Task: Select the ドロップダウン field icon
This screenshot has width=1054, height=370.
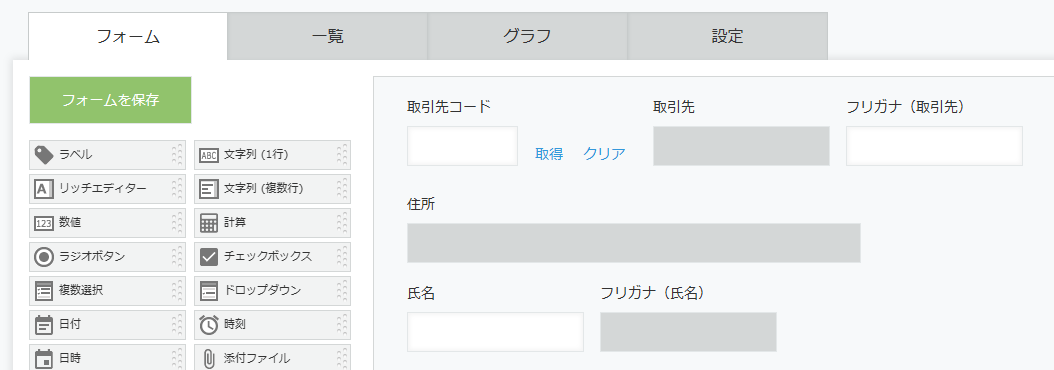Action: pyautogui.click(x=209, y=291)
